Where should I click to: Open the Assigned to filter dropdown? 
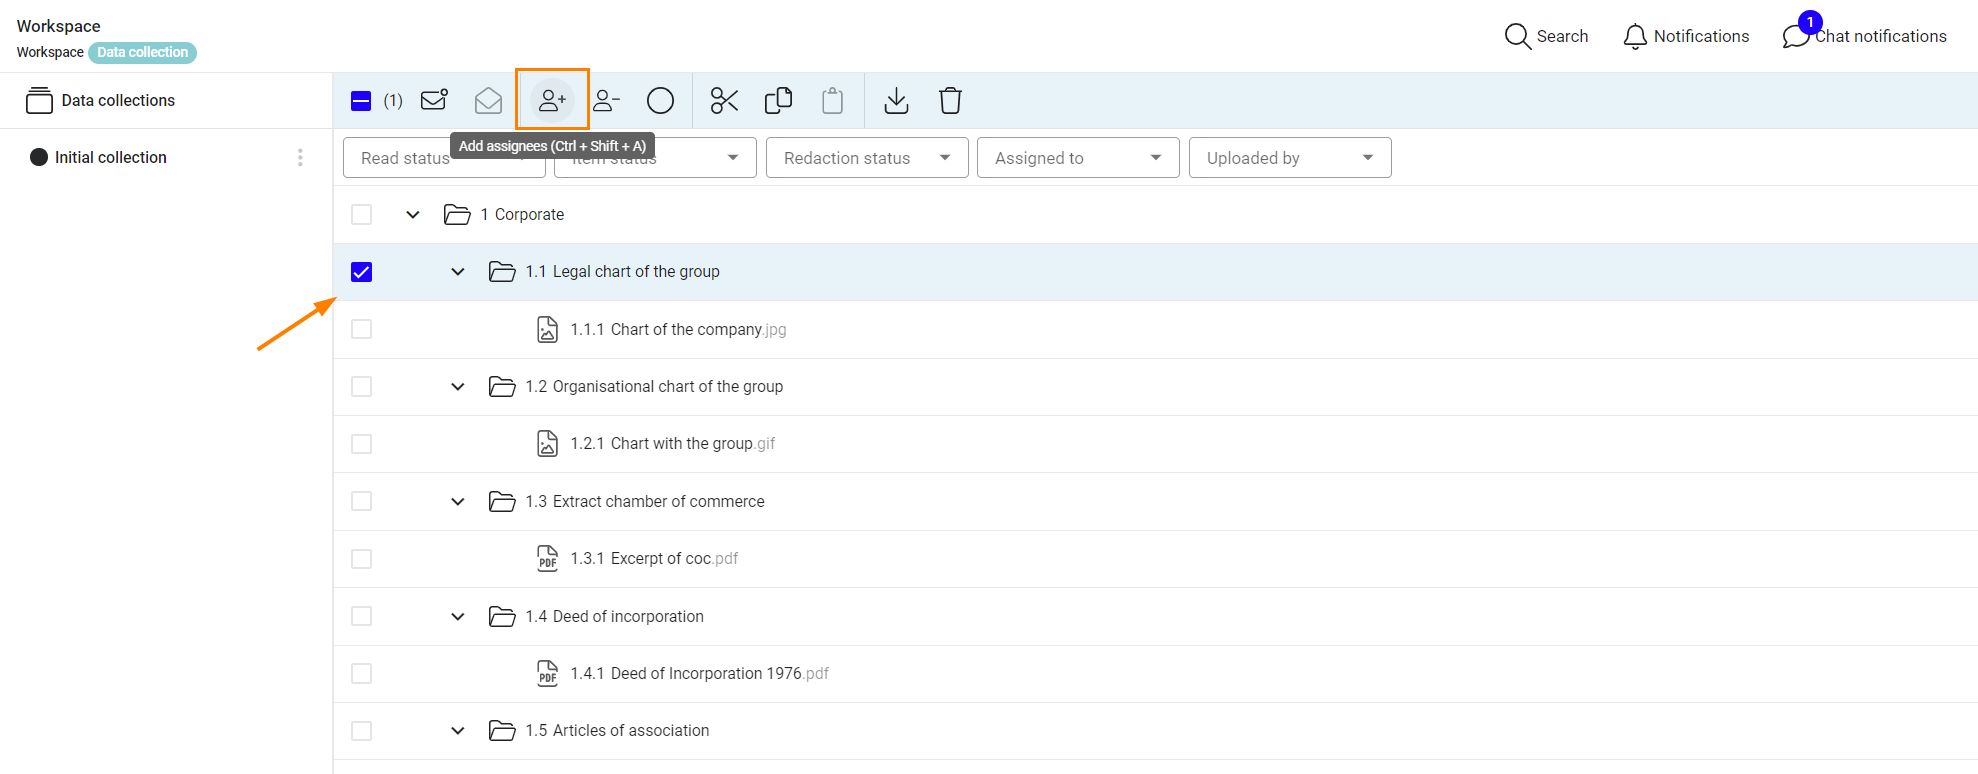click(x=1077, y=158)
